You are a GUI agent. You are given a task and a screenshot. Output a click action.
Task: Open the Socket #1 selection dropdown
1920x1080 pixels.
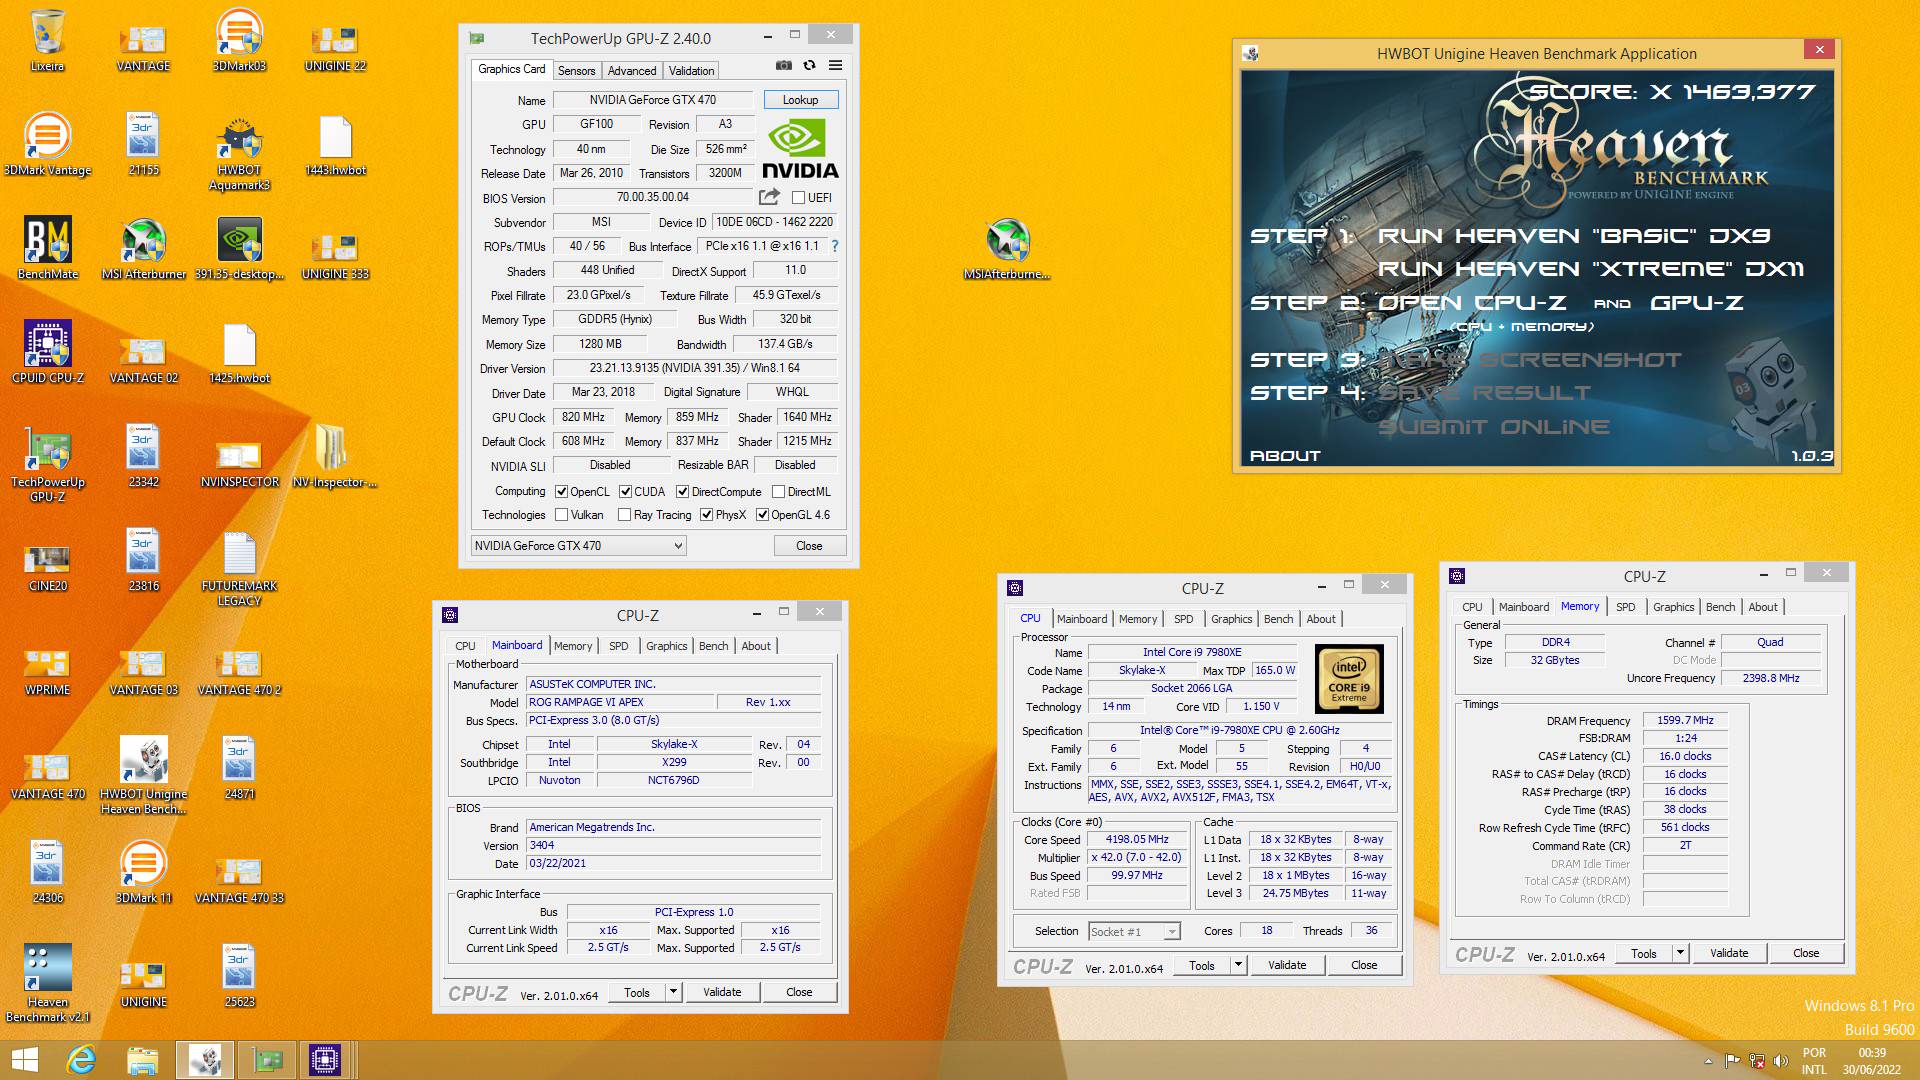1134,932
